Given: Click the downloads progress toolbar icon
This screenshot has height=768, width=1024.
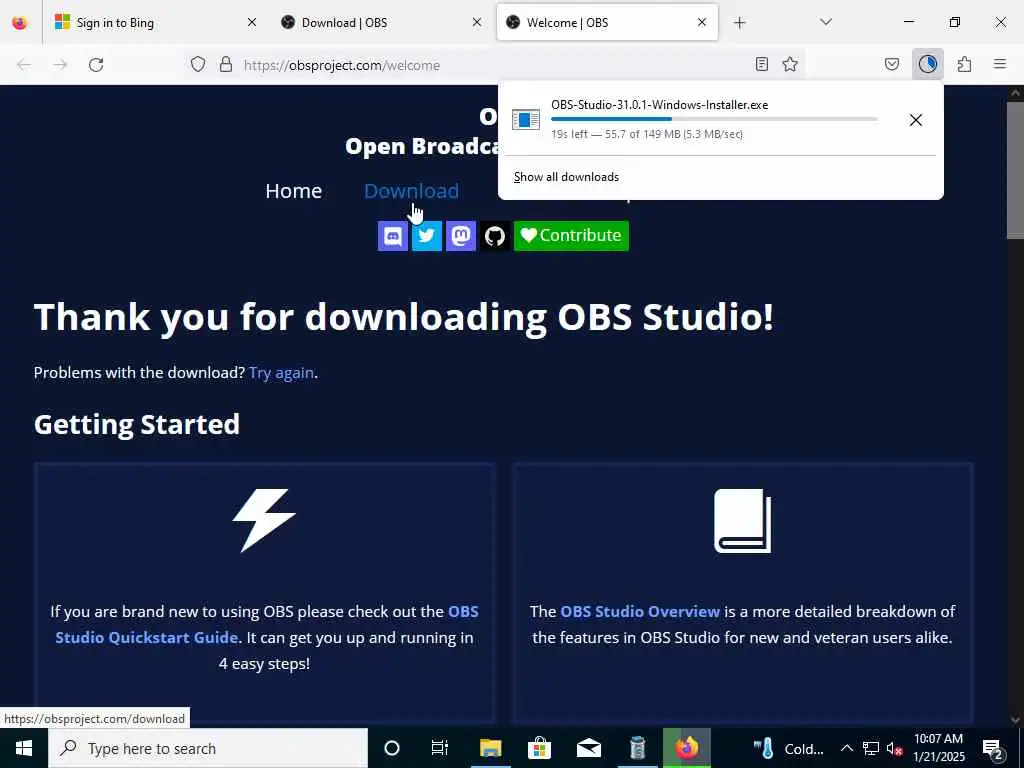Looking at the screenshot, I should pyautogui.click(x=928, y=64).
